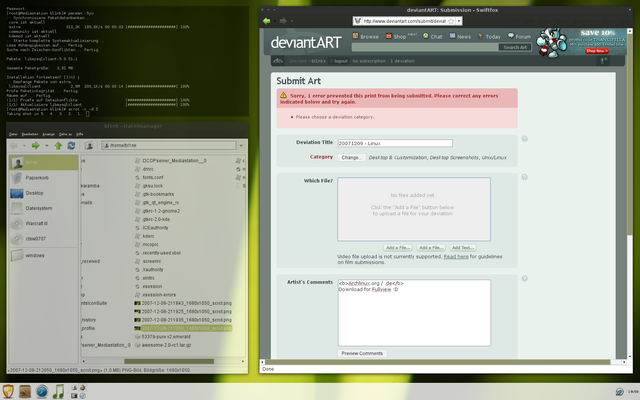This screenshot has height=400, width=640.
Task: Go up one folder in the Dateimanager
Action: click(58, 146)
